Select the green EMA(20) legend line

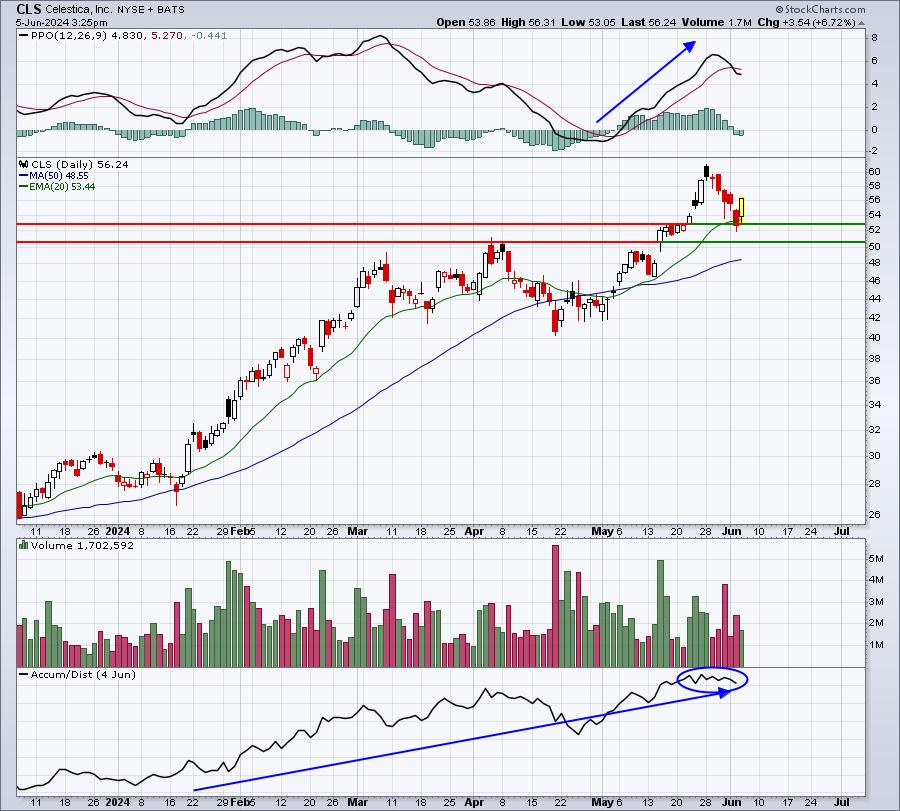coord(23,187)
